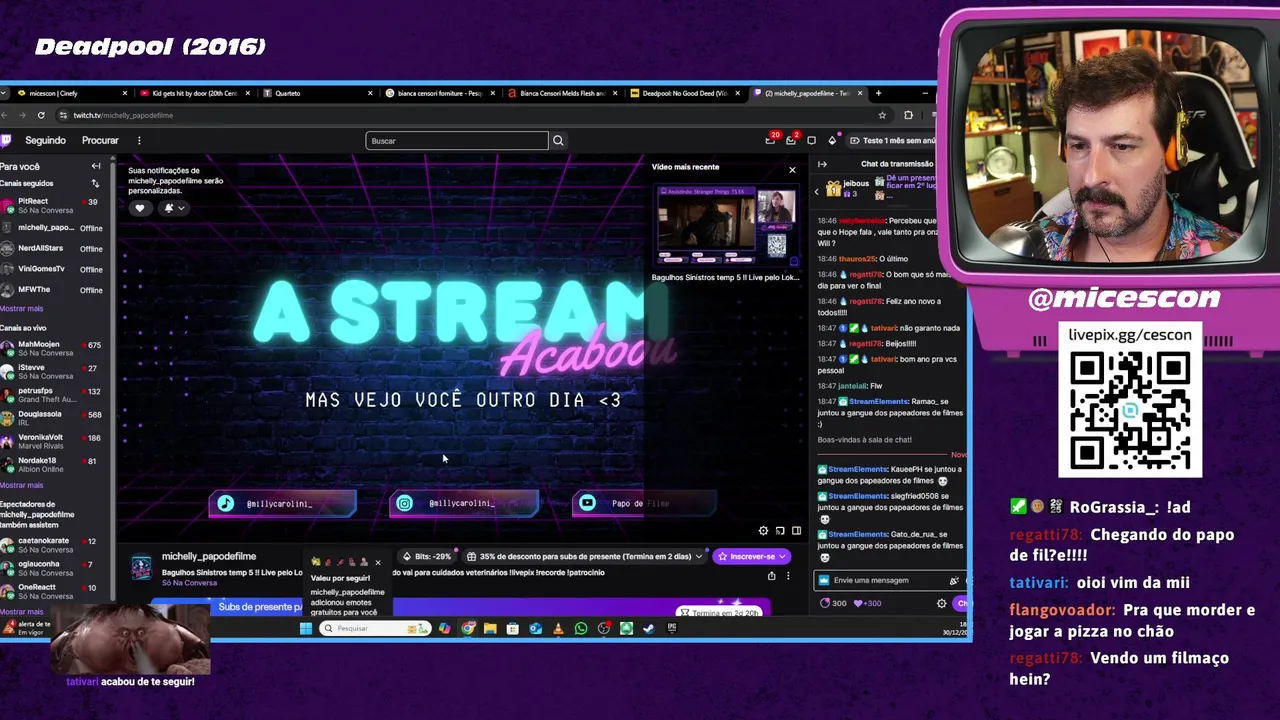Click the search magnifier button
Image resolution: width=1280 pixels, height=720 pixels.
558,141
